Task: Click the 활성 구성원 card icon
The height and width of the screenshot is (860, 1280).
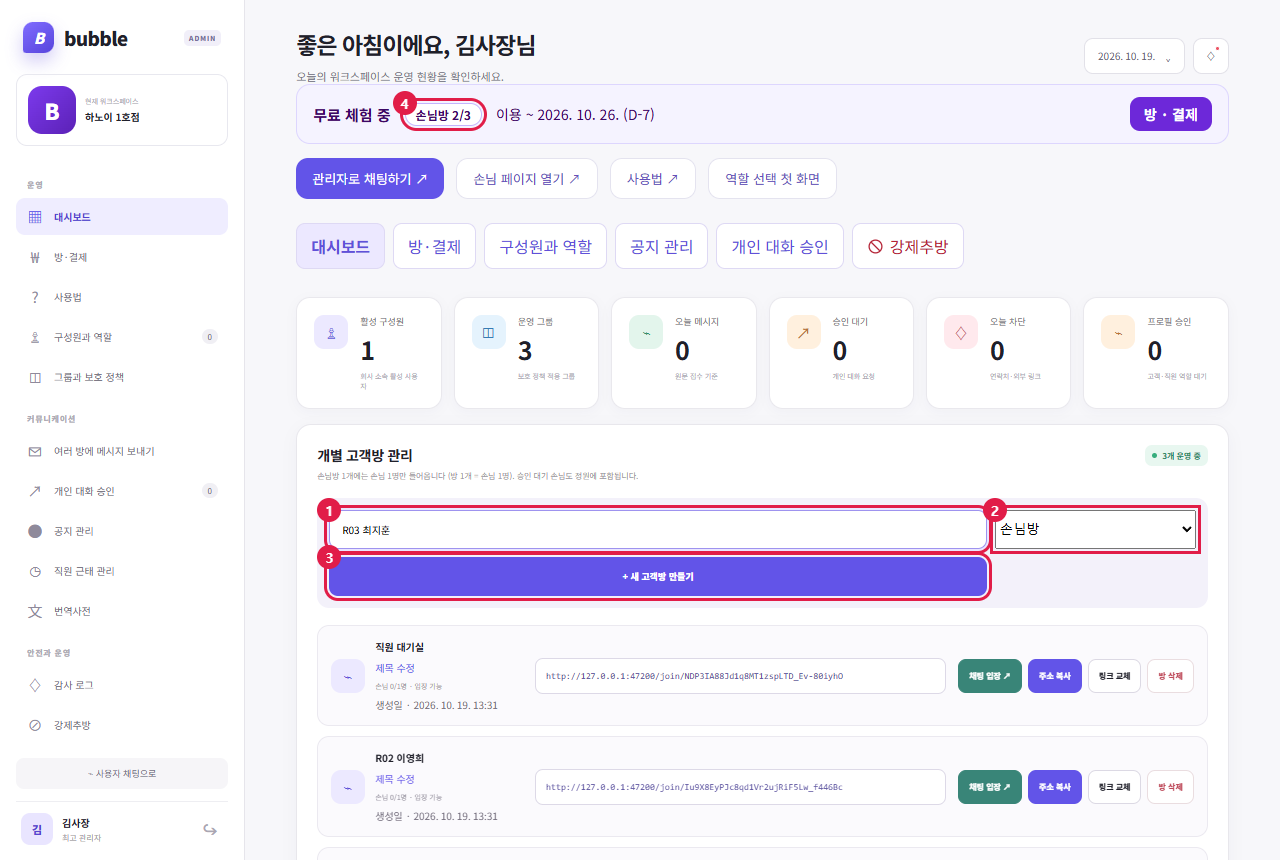Action: (x=331, y=332)
